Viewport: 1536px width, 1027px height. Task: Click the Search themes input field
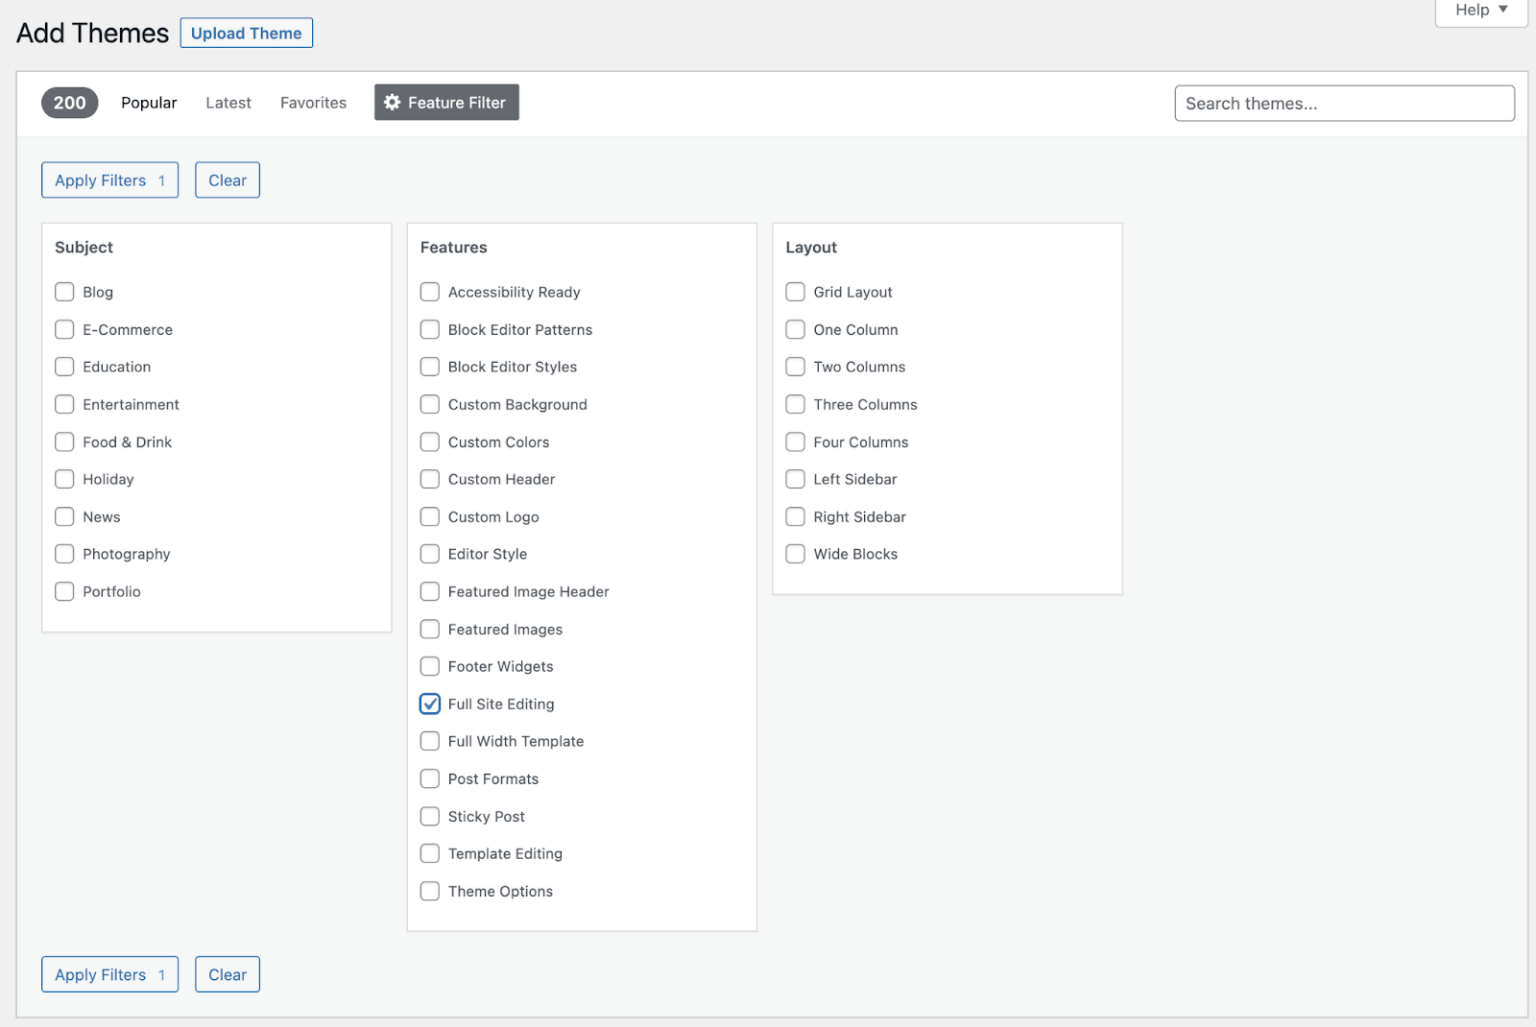(x=1344, y=103)
